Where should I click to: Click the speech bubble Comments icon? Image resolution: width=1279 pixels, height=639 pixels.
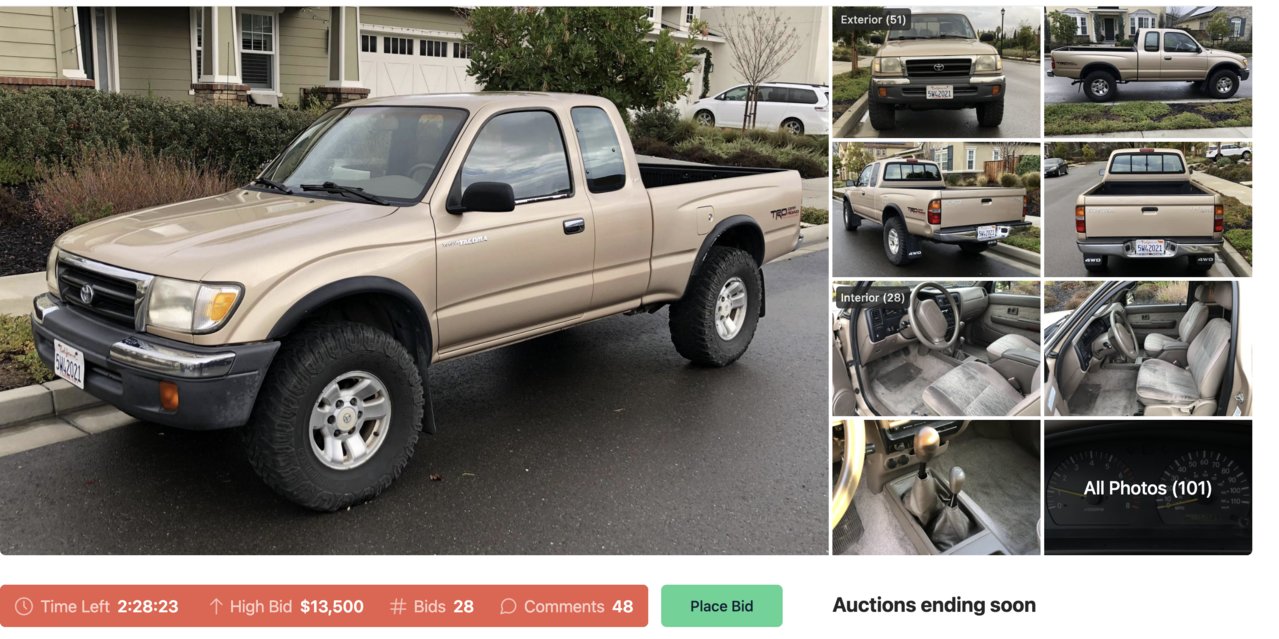click(508, 606)
